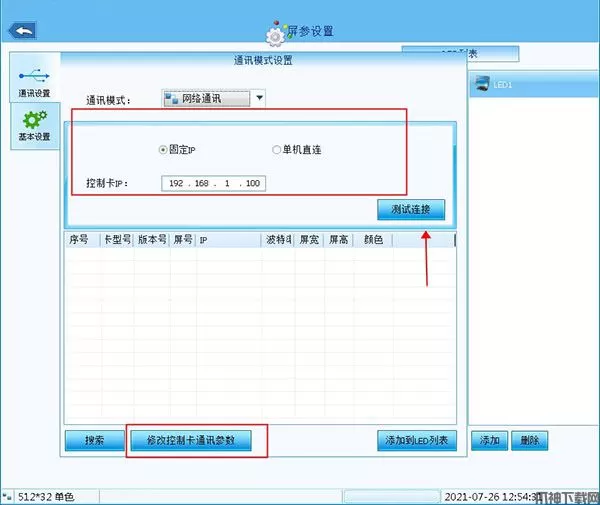The image size is (600, 505).
Task: Expand the 通讯模式 dropdown arrow
Action: [x=259, y=98]
